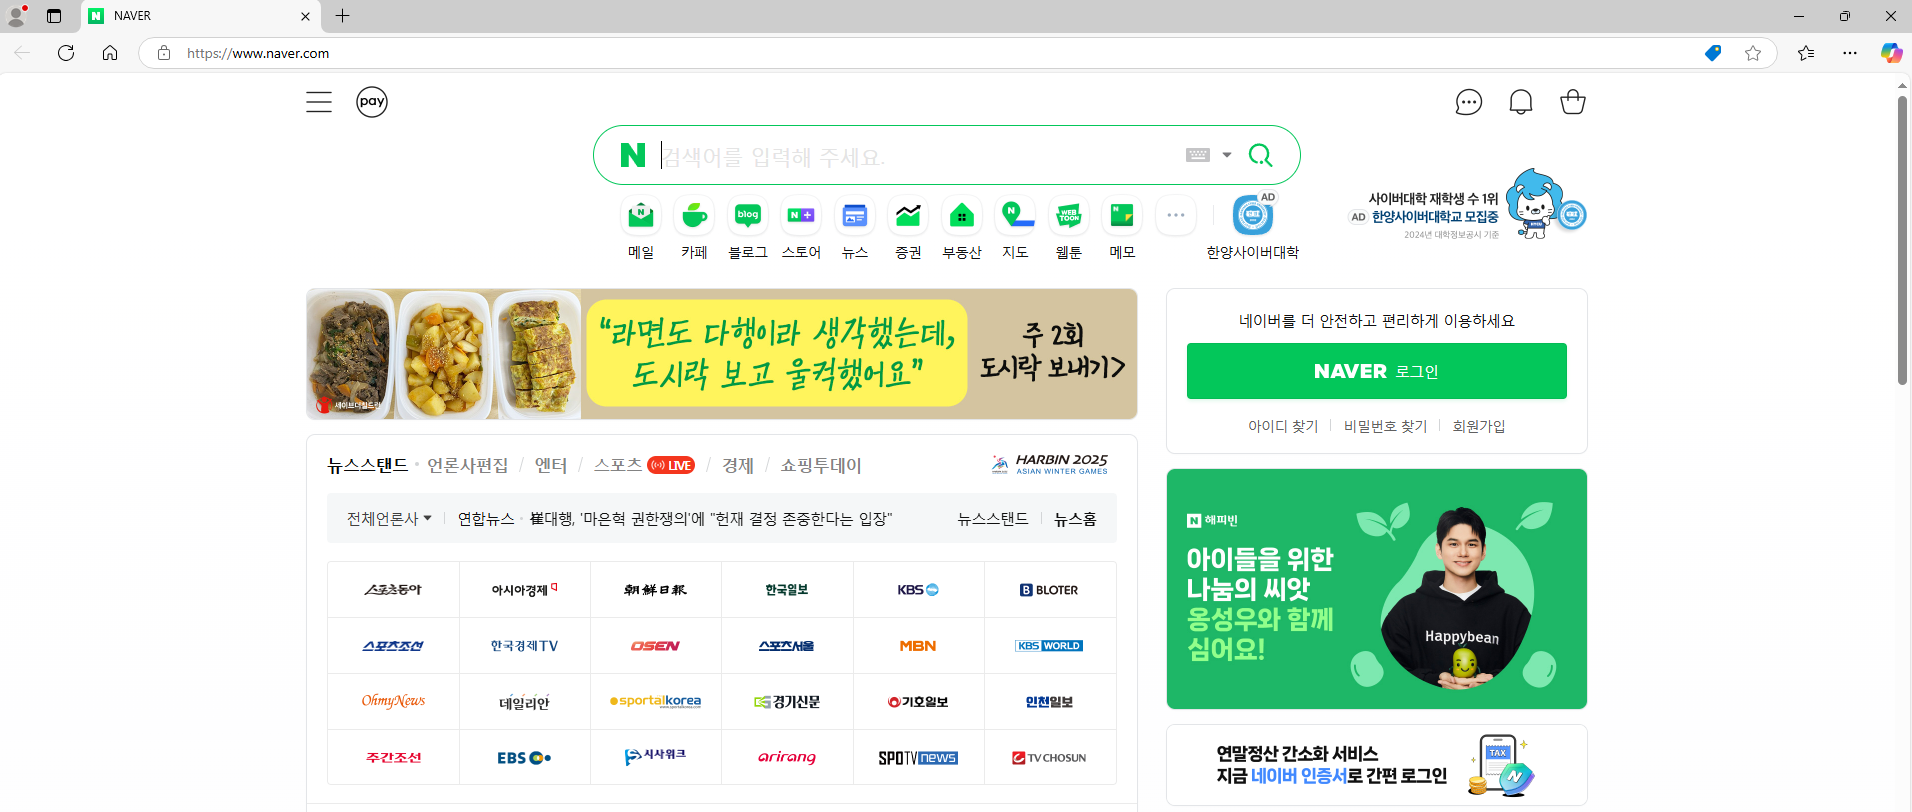Open the 웹툰 (Webtoon) shortcut icon
This screenshot has width=1912, height=812.
(1069, 215)
